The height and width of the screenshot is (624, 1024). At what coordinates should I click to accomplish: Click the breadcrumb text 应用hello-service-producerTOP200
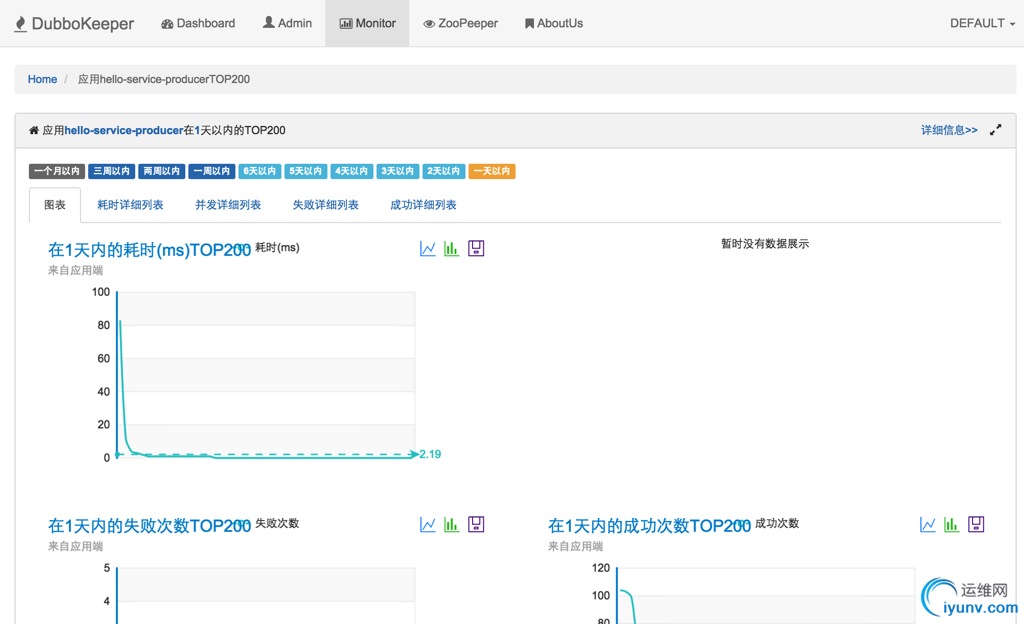point(164,79)
